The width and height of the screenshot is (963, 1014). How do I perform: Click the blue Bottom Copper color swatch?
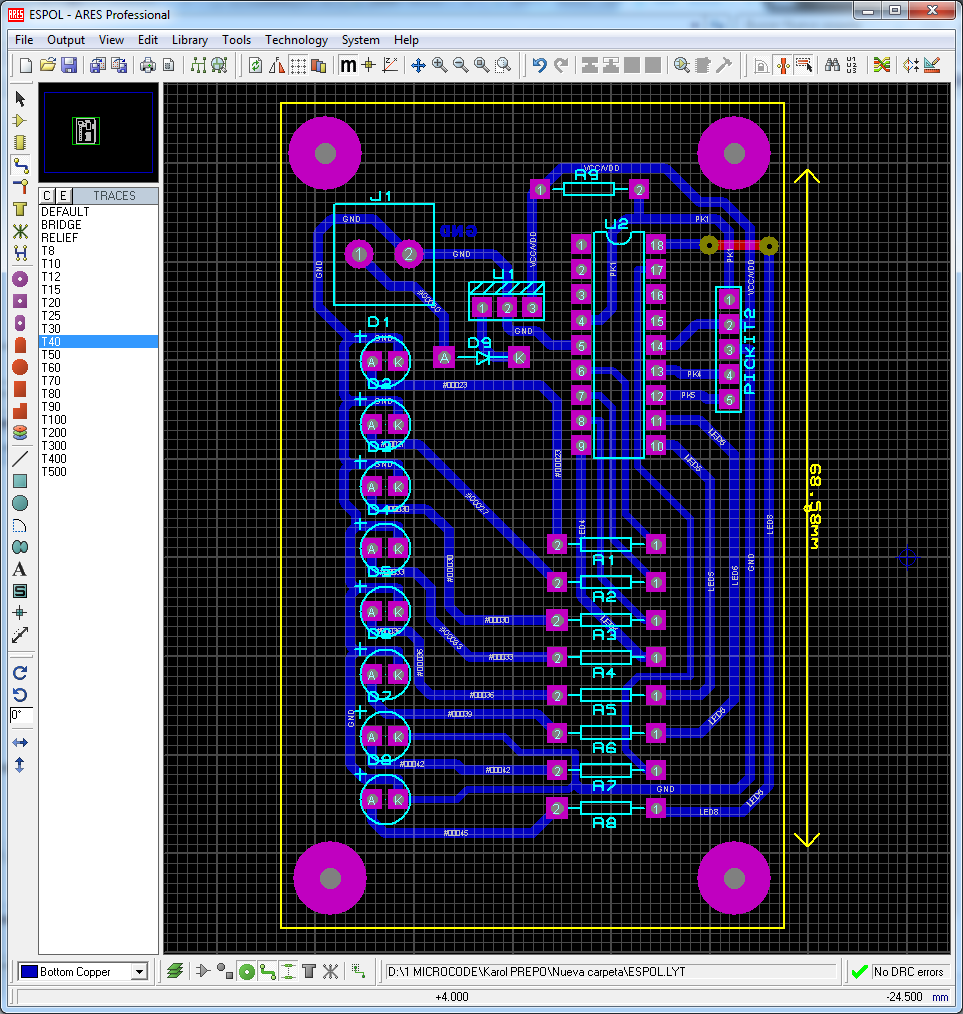tap(29, 971)
